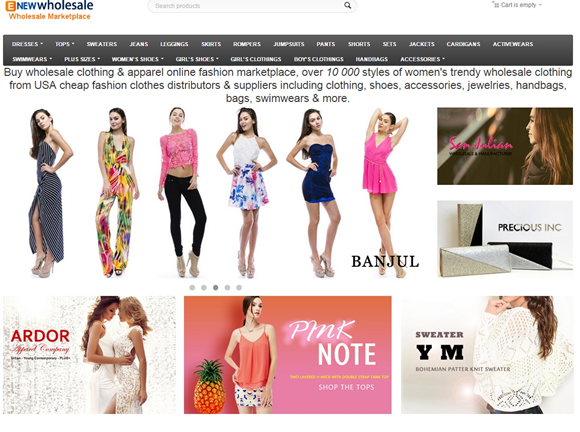Click the shopping cart icon

pyautogui.click(x=496, y=5)
